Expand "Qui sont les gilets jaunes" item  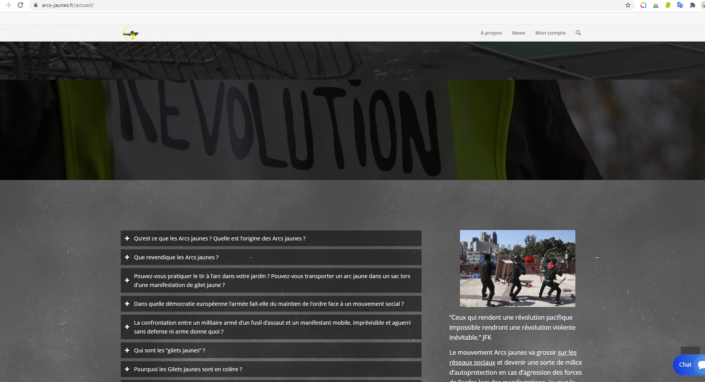point(271,351)
